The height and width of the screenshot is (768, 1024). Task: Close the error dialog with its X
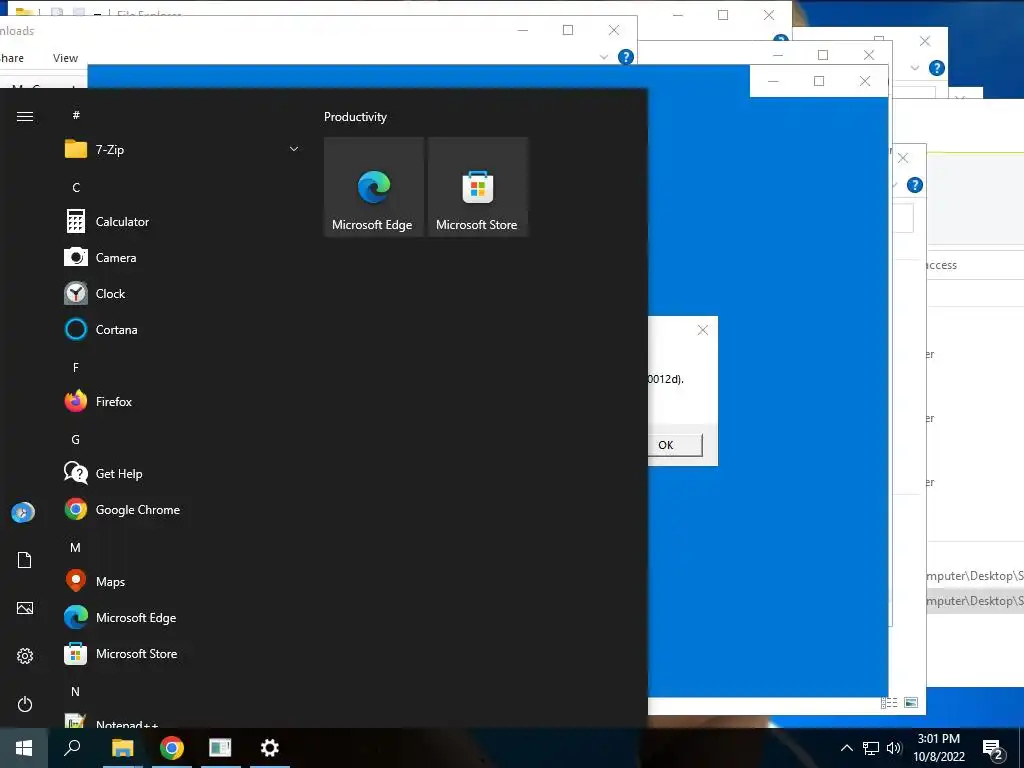(703, 330)
